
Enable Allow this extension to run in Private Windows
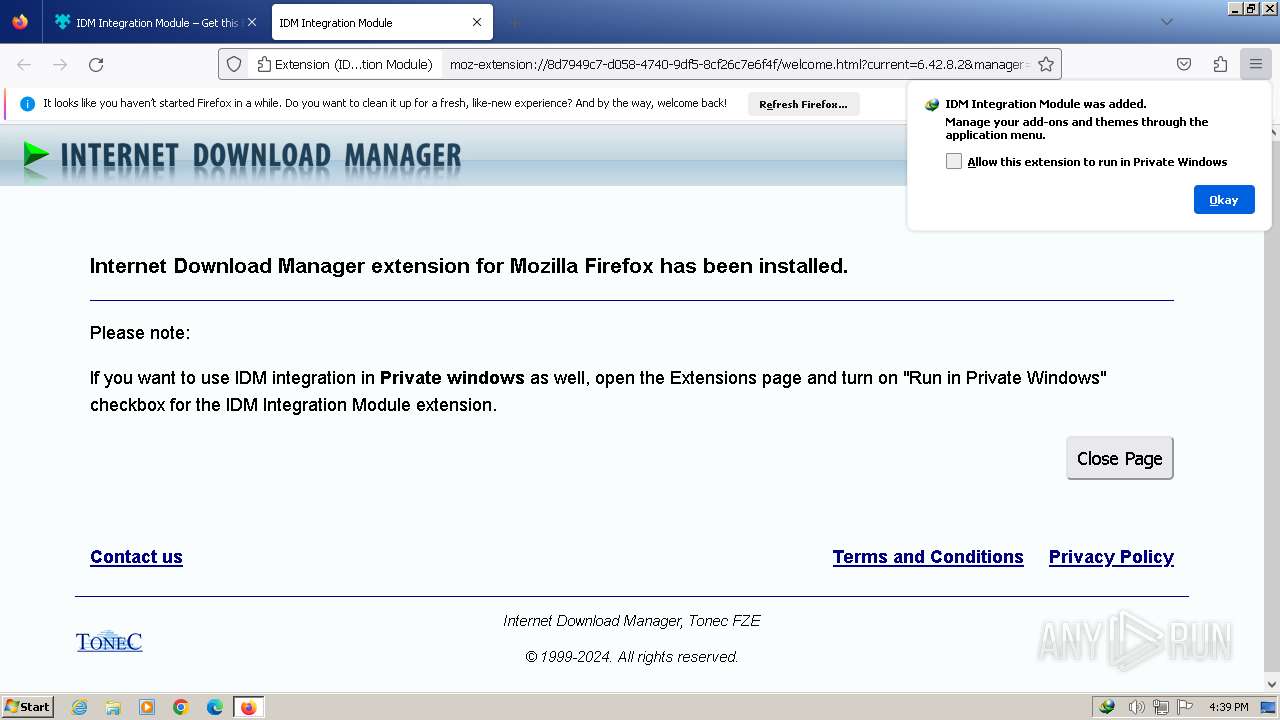coord(954,161)
